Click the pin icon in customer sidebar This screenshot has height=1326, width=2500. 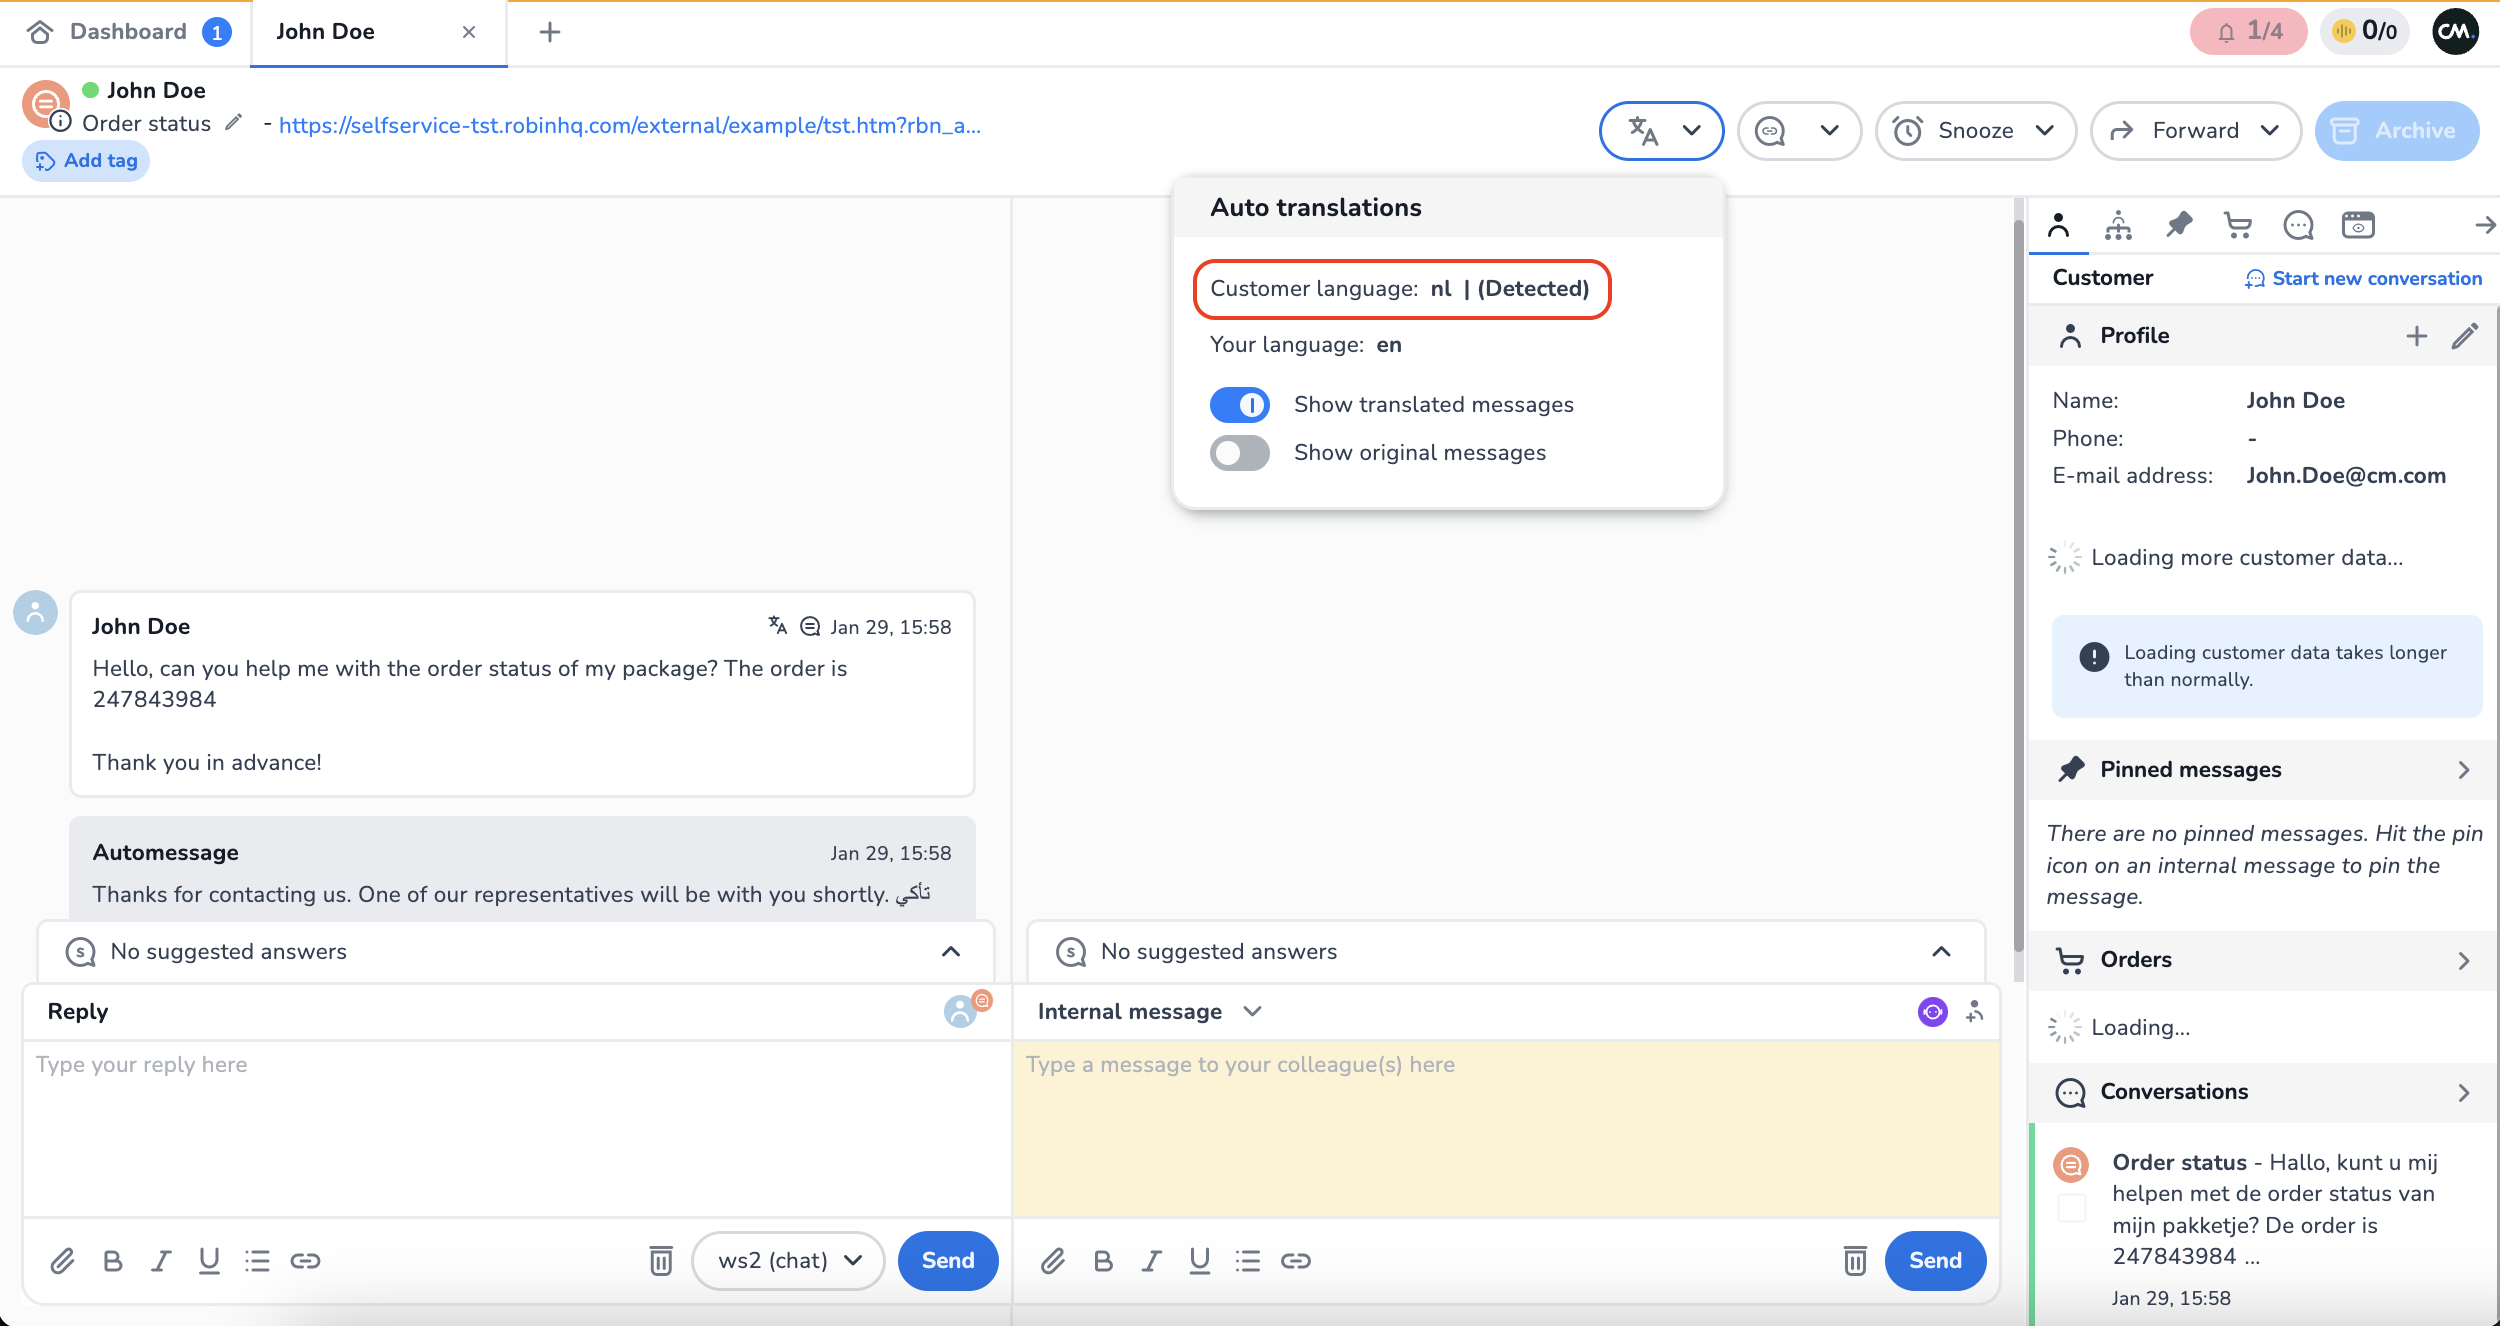pos(2178,225)
